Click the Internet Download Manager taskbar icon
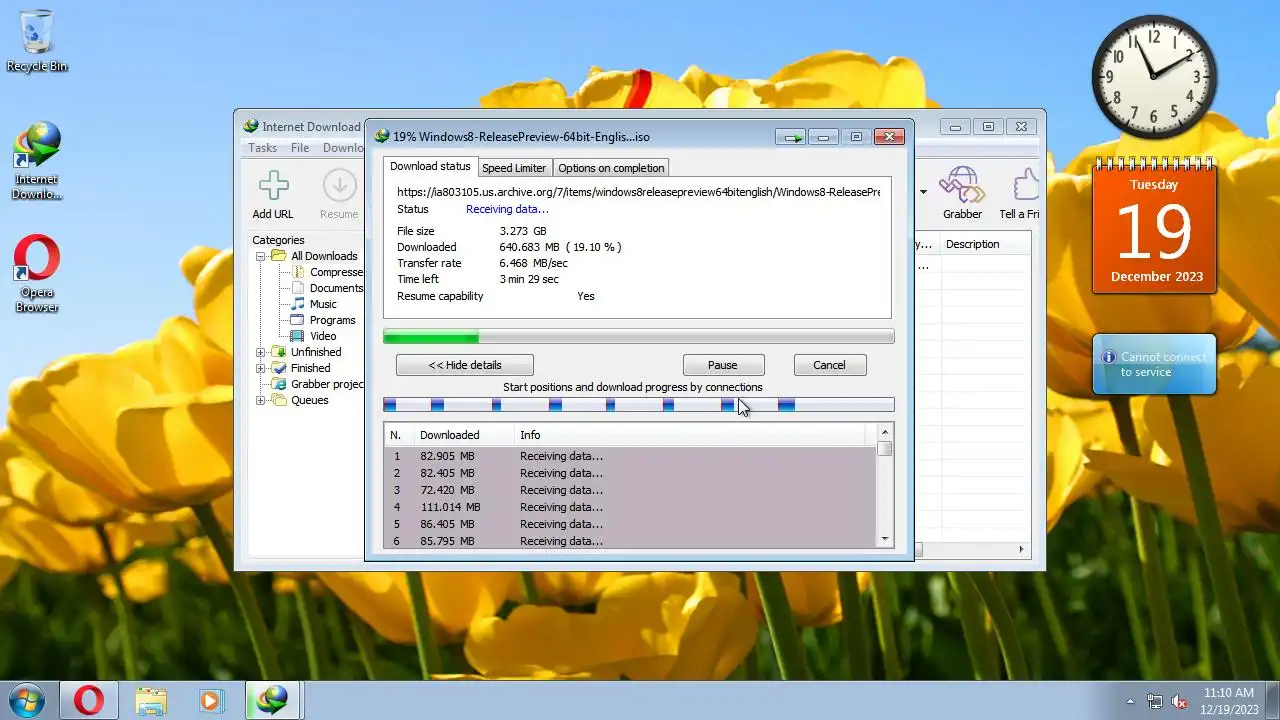Viewport: 1280px width, 720px height. pyautogui.click(x=271, y=700)
